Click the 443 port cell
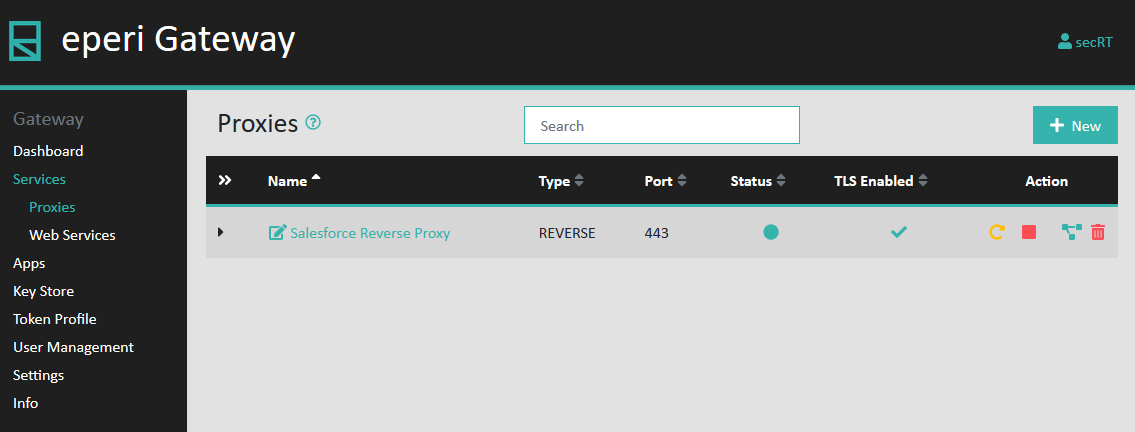 click(657, 233)
